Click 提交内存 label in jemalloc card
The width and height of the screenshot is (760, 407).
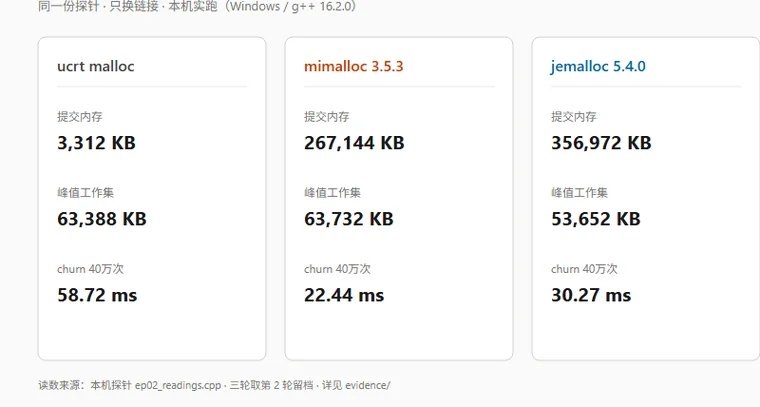pyautogui.click(x=574, y=117)
